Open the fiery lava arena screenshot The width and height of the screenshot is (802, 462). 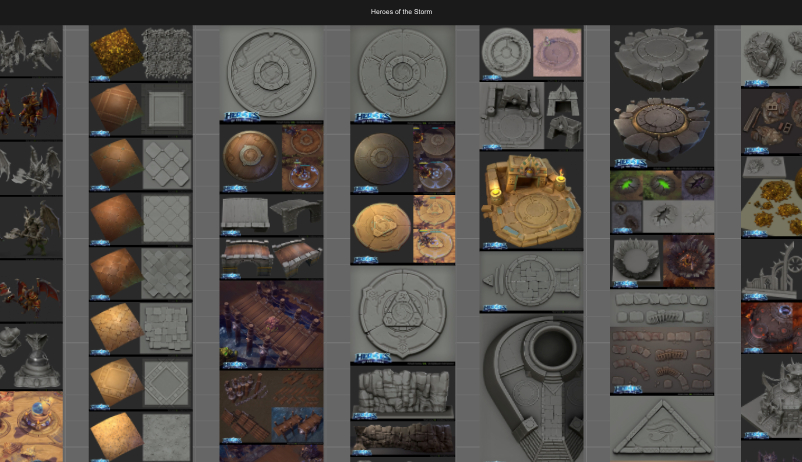pos(771,328)
